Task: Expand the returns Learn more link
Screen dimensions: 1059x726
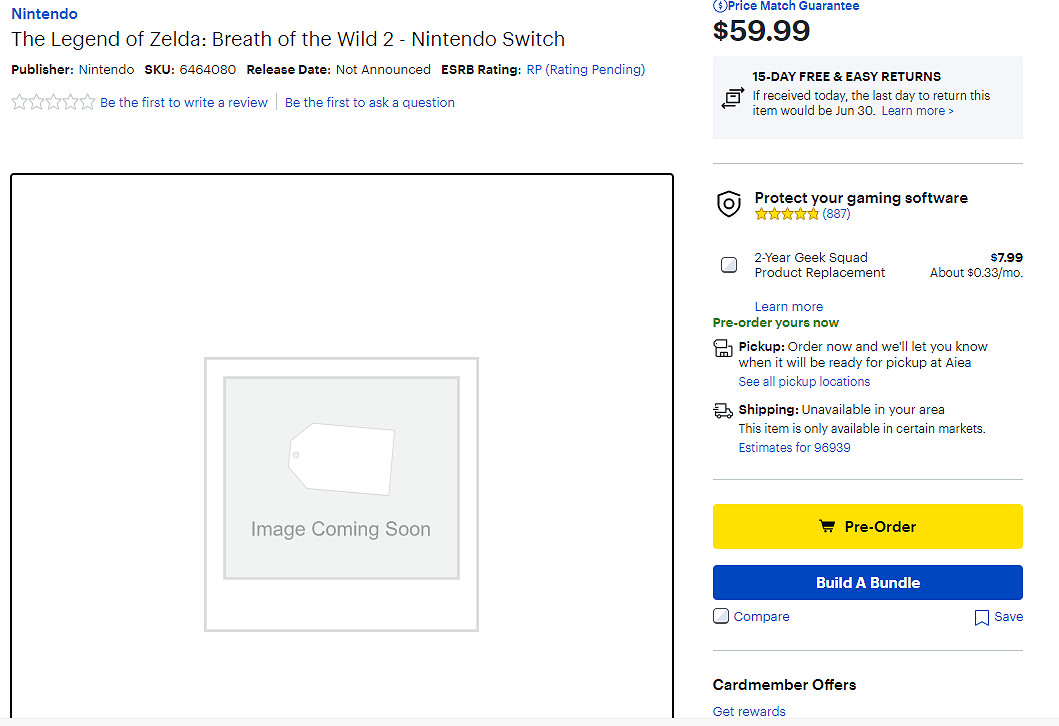Action: tap(917, 111)
